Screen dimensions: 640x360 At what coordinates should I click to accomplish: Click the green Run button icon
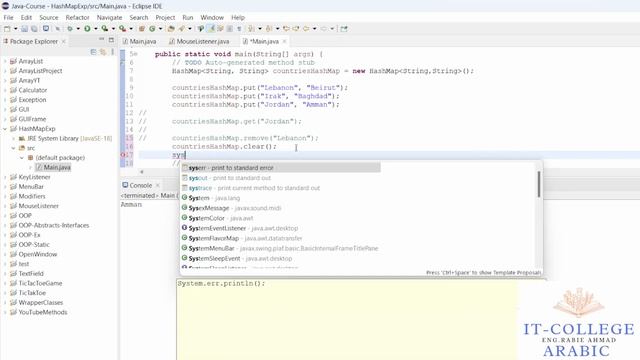point(87,29)
